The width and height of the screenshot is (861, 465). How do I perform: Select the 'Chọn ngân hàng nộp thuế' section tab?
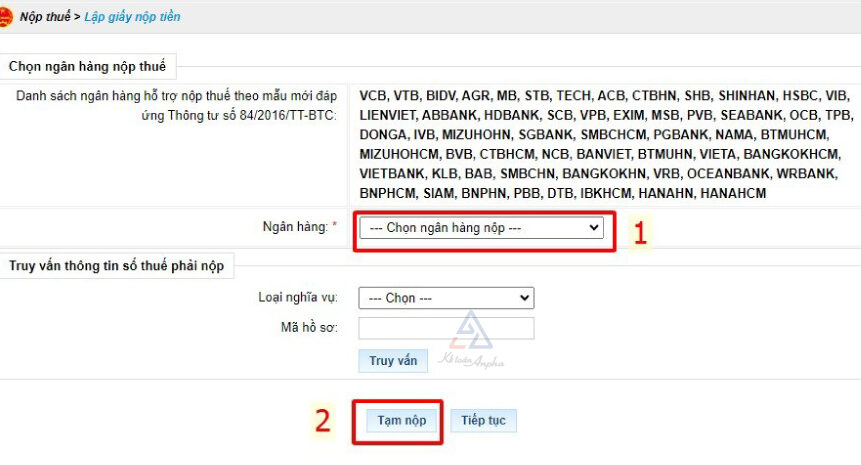87,67
